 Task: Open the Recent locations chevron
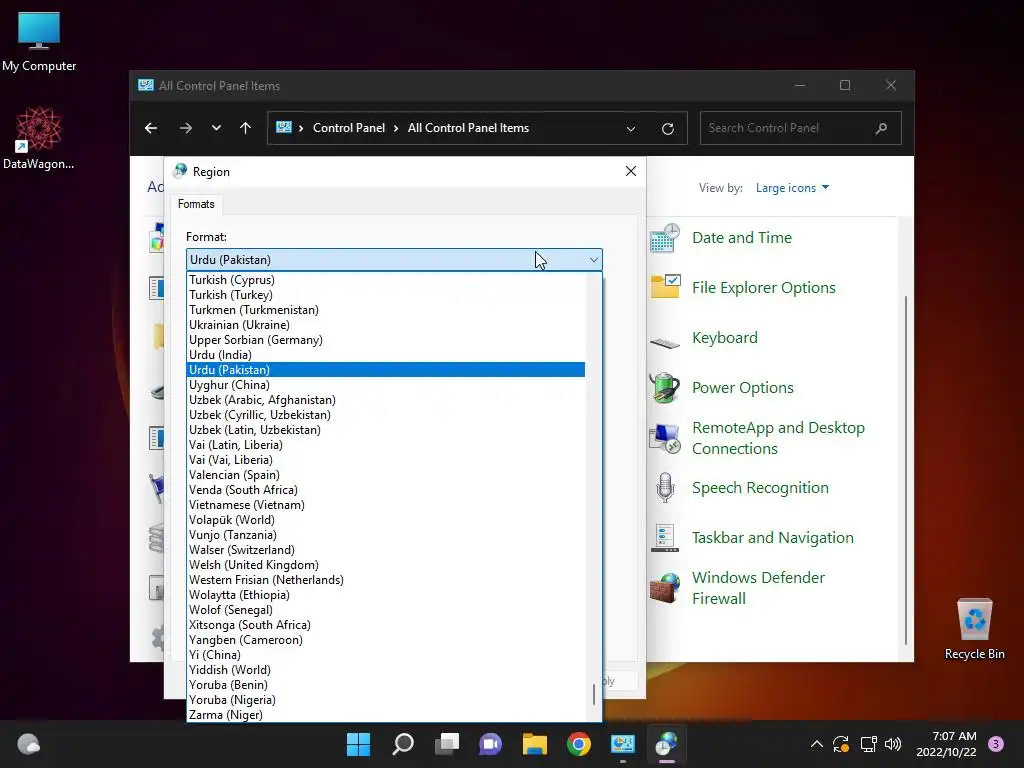[x=216, y=128]
